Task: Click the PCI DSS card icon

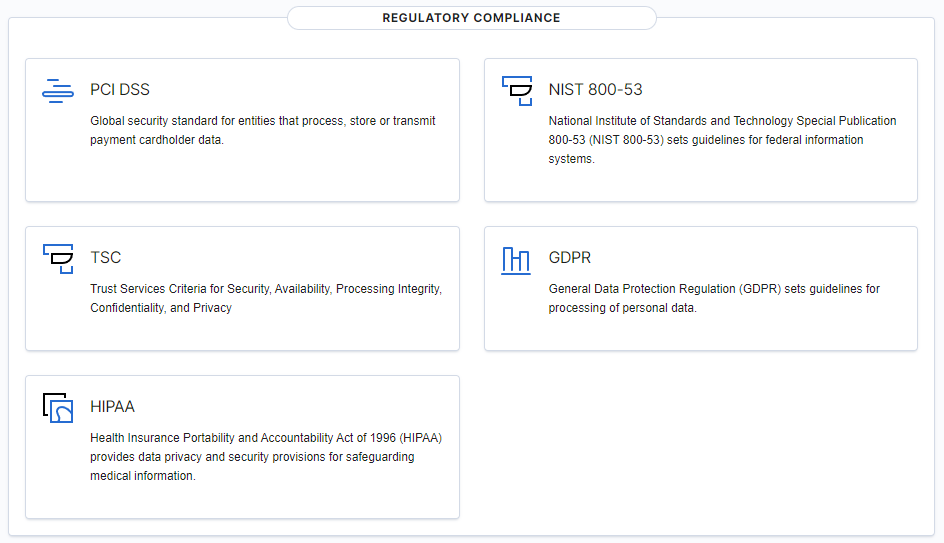Action: click(x=58, y=91)
